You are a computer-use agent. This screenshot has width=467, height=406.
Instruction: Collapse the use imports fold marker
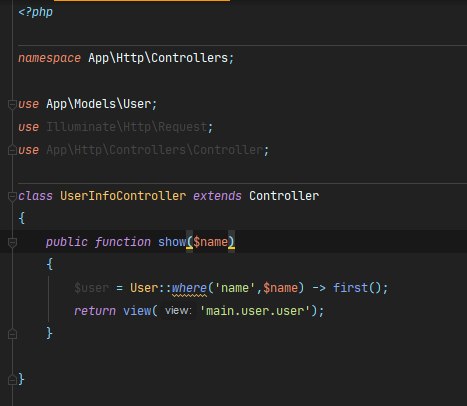[12, 104]
